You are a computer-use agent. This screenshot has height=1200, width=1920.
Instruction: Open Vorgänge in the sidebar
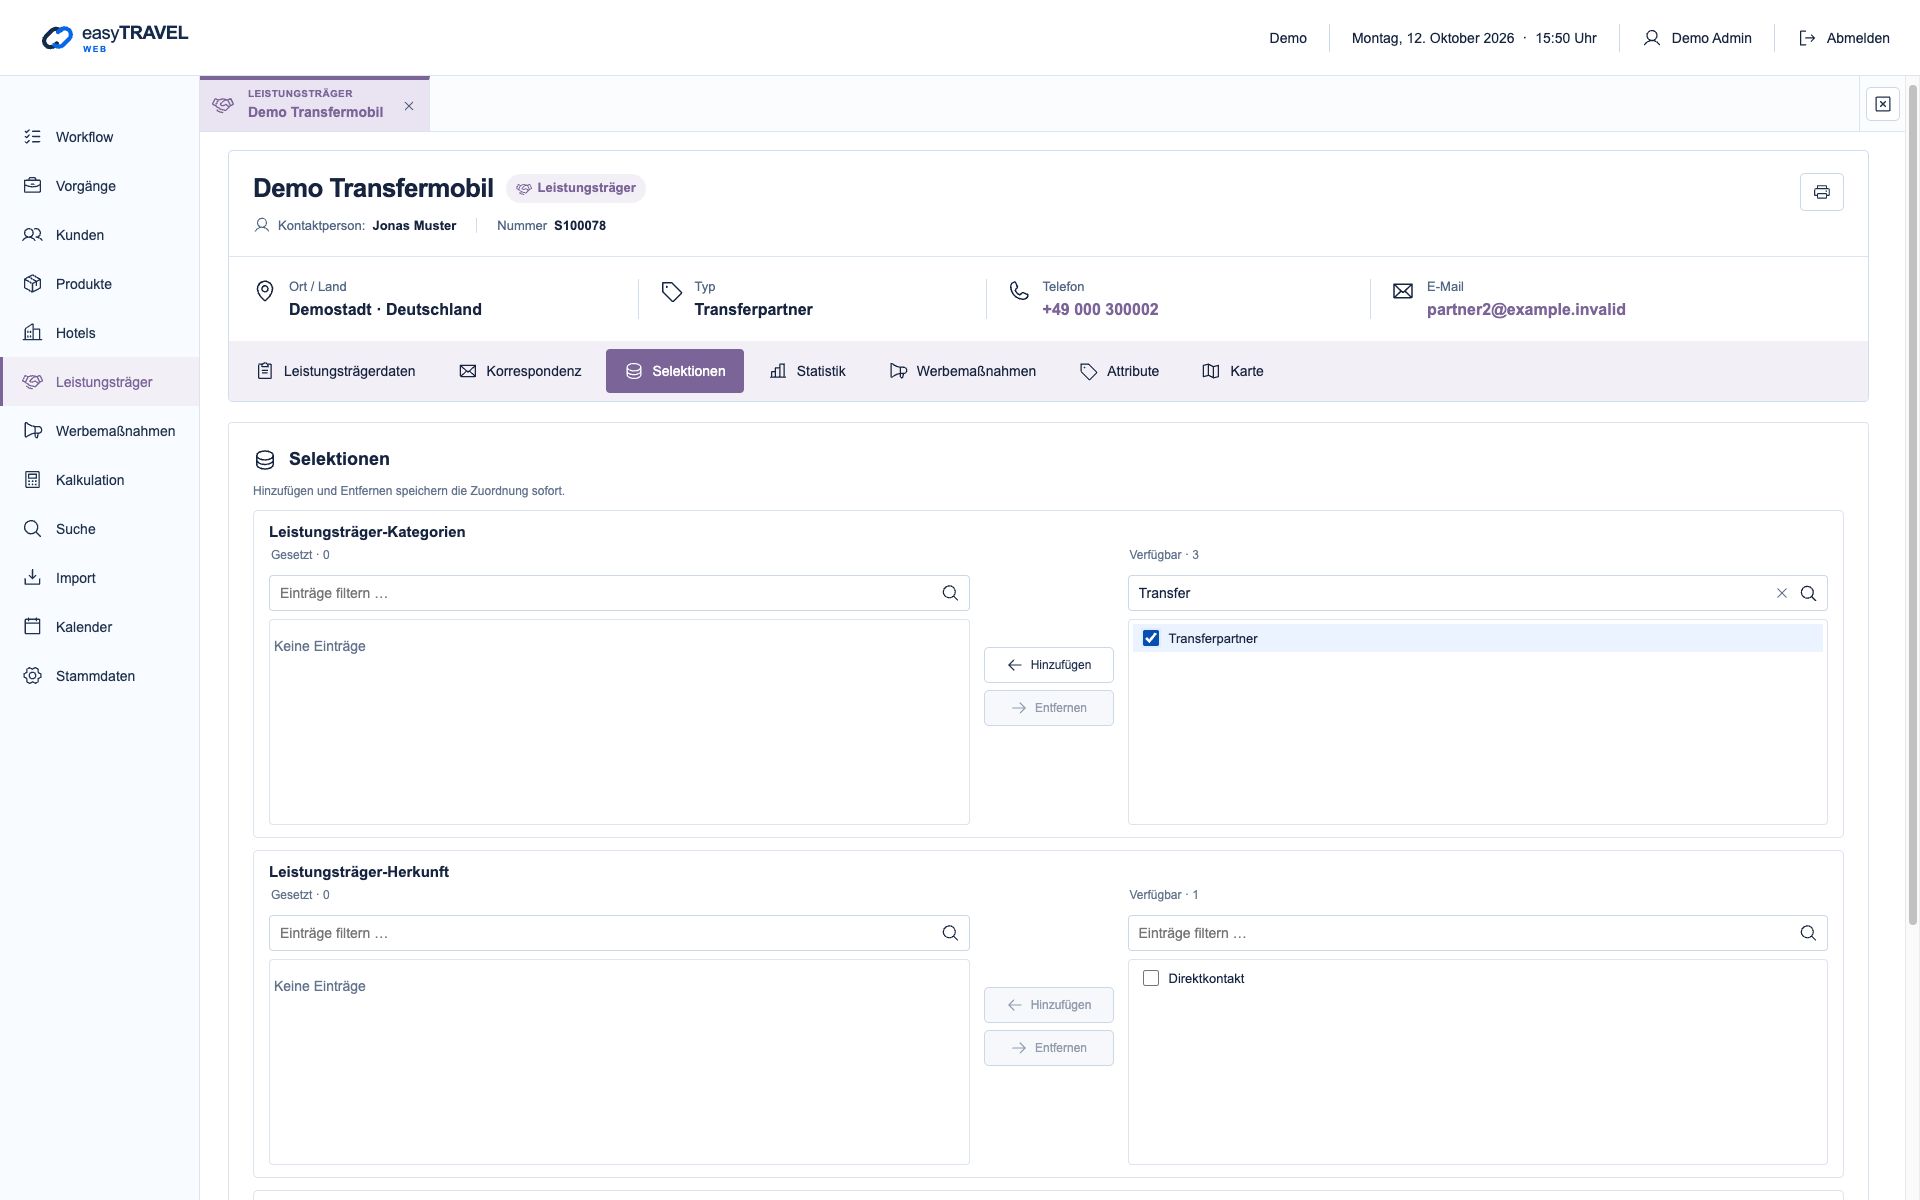[x=100, y=186]
